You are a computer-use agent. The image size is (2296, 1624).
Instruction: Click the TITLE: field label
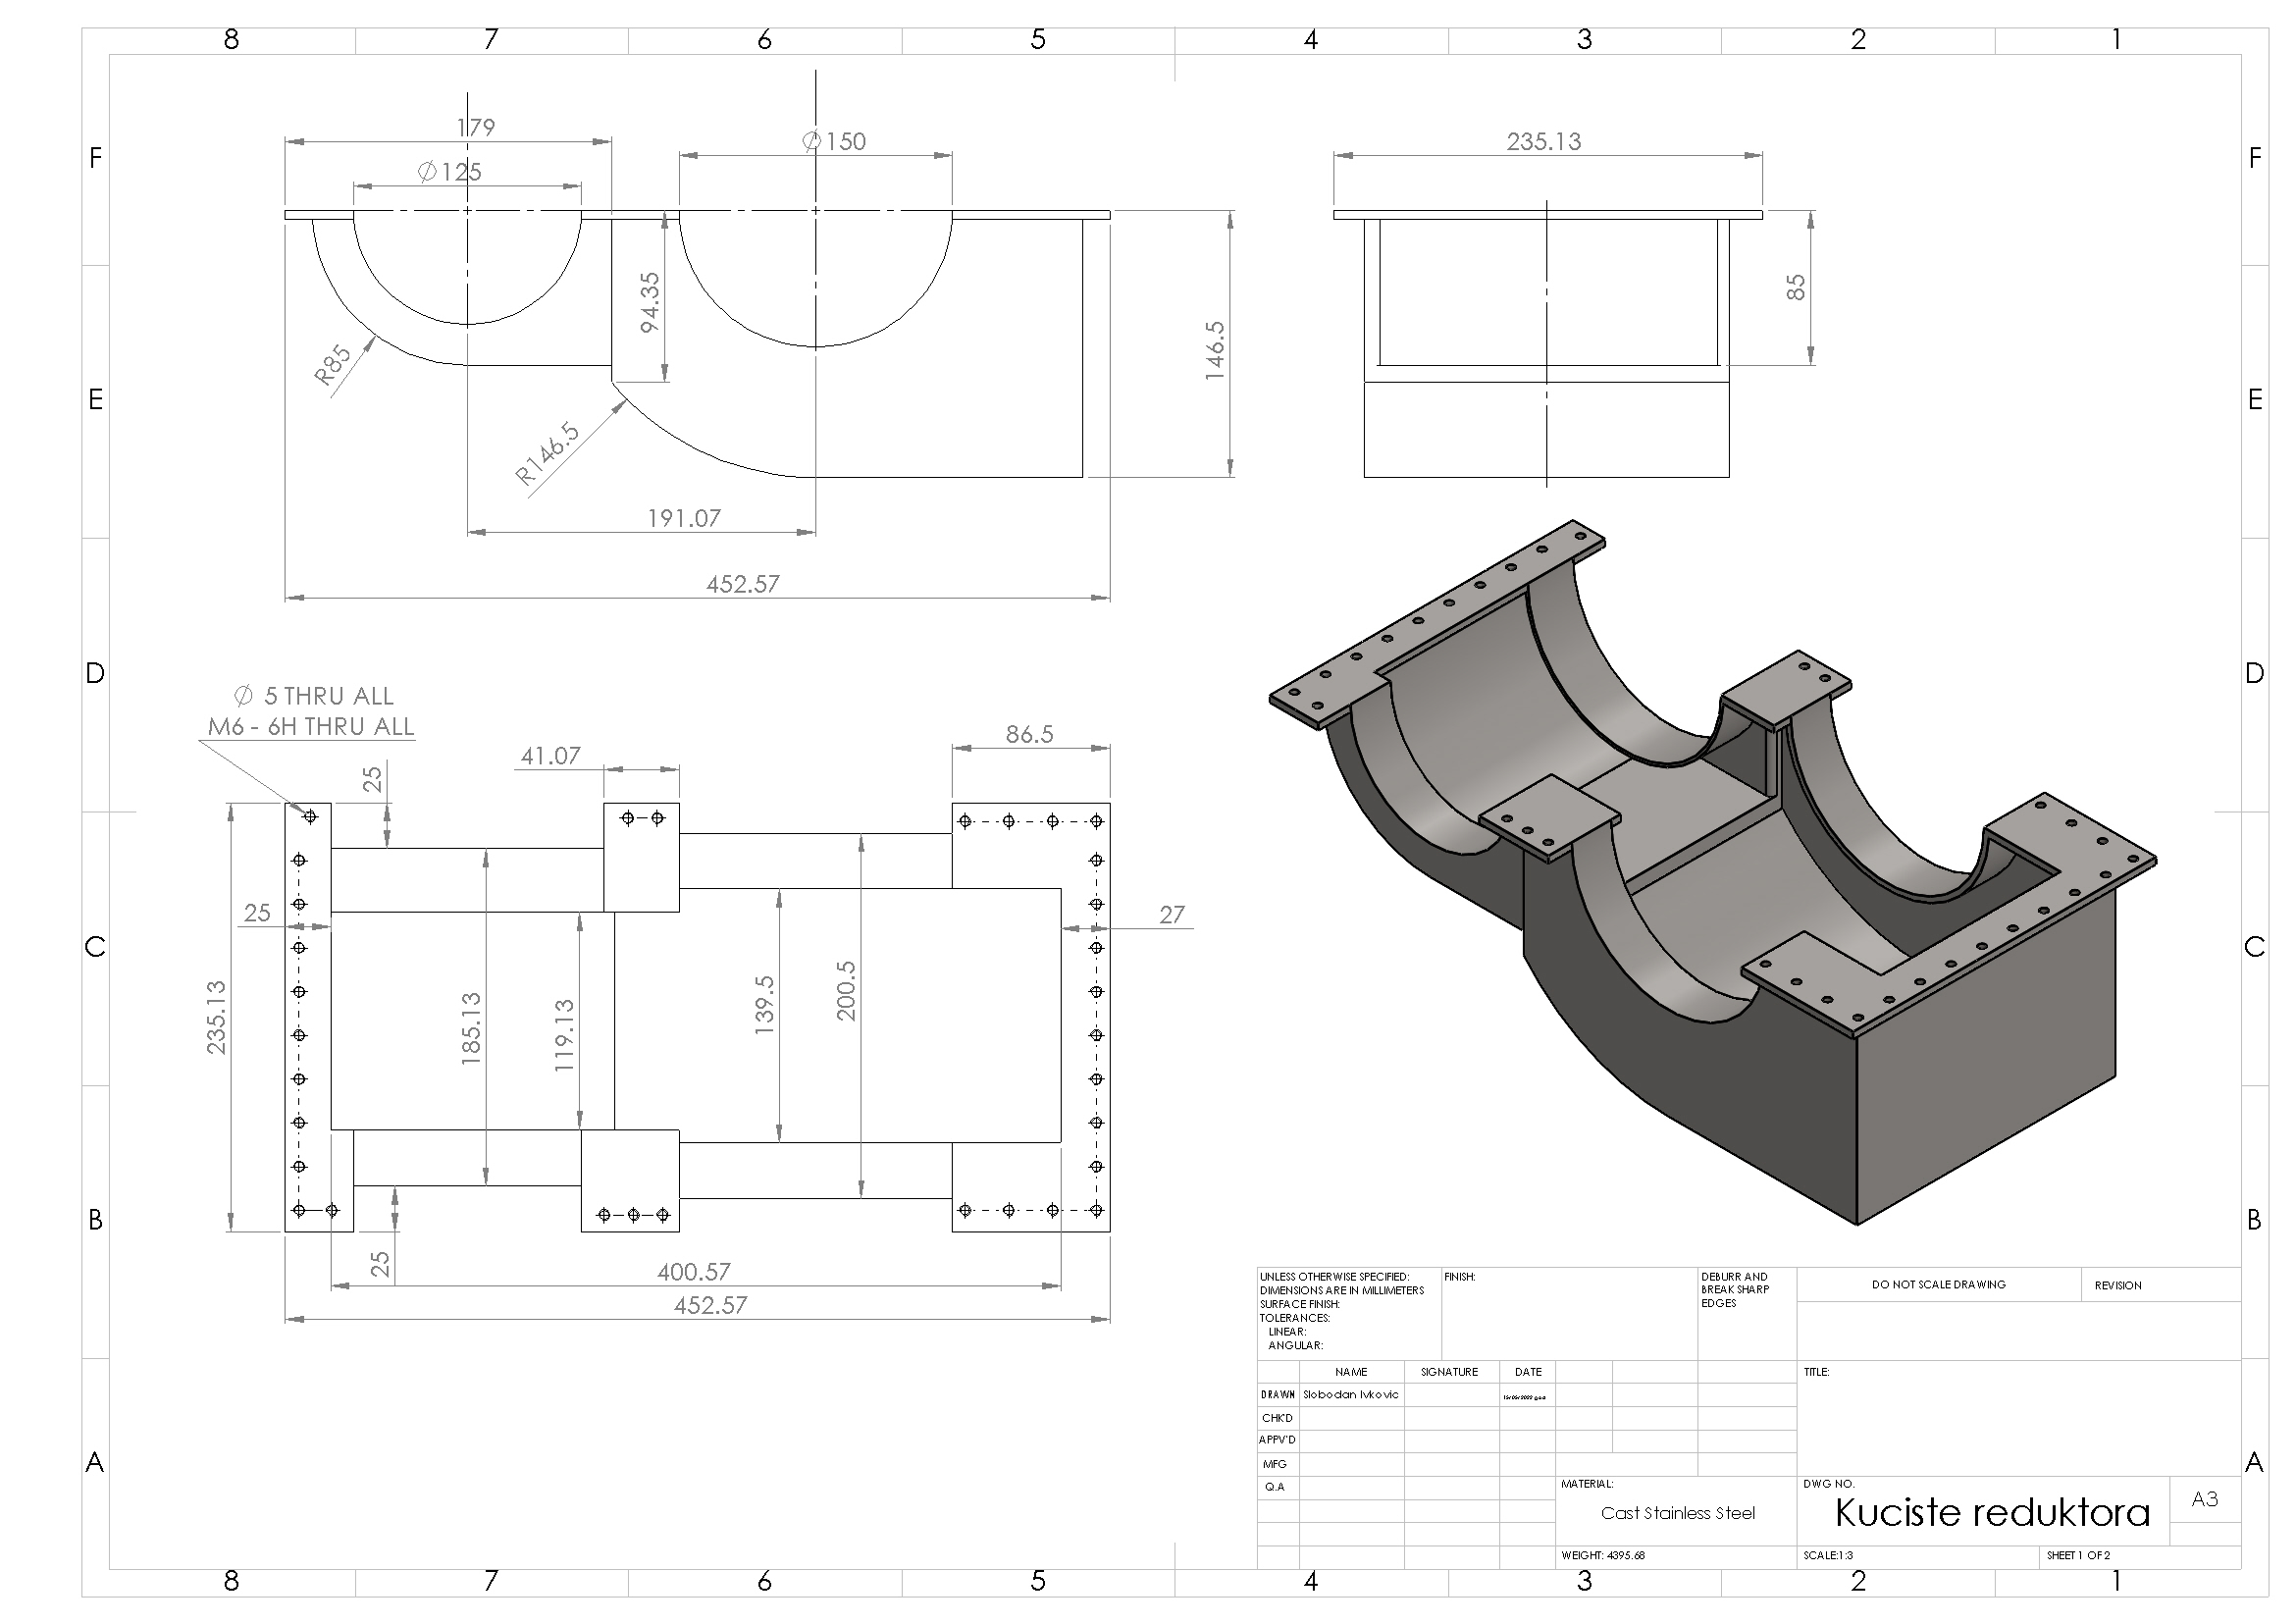tap(1816, 1372)
